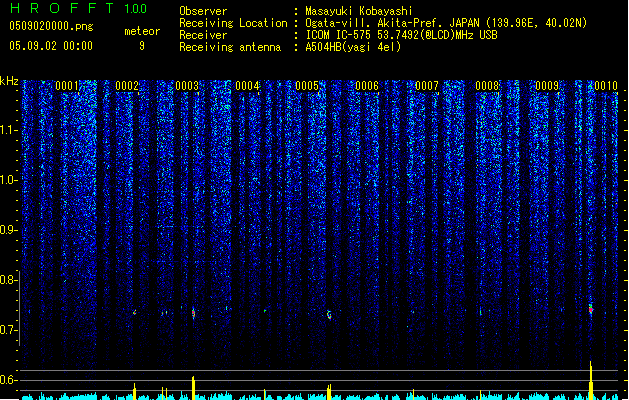Click the 0.8 kHz axis label
This screenshot has width=629, height=400.
click(8, 280)
